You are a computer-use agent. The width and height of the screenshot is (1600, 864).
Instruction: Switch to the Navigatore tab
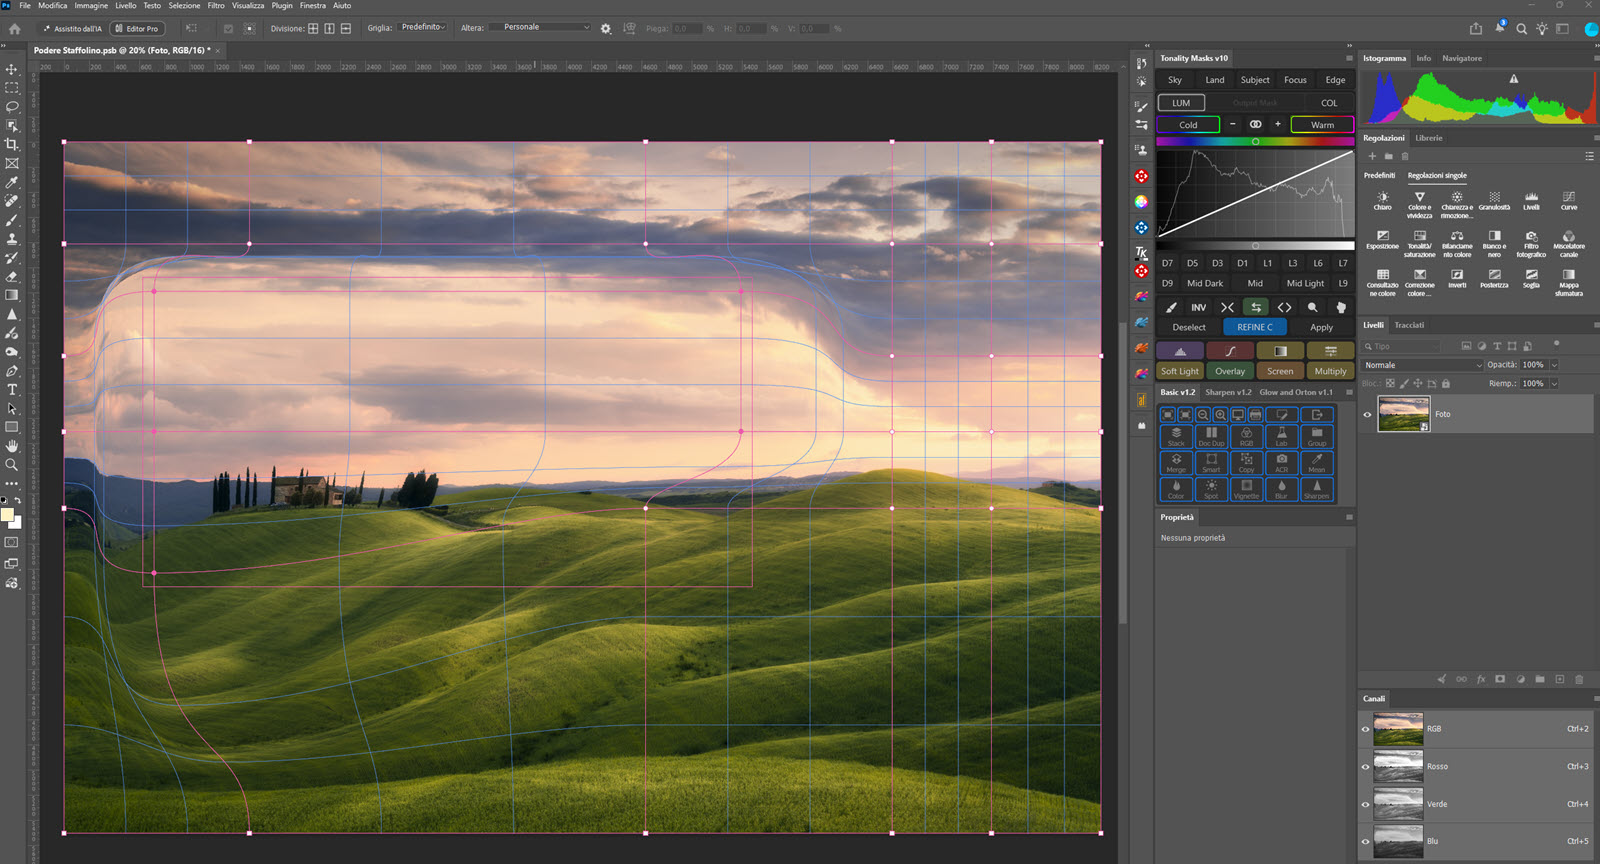pos(1462,58)
